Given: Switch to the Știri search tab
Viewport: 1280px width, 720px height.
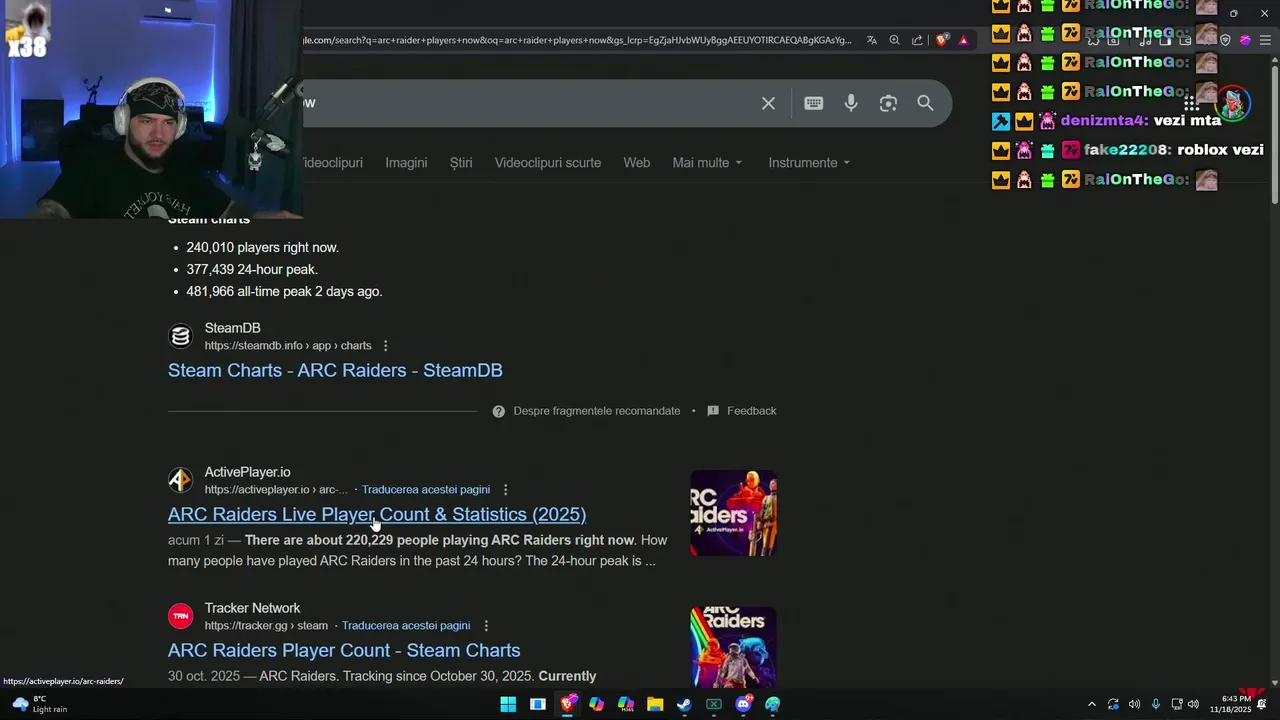Looking at the screenshot, I should click(x=461, y=162).
